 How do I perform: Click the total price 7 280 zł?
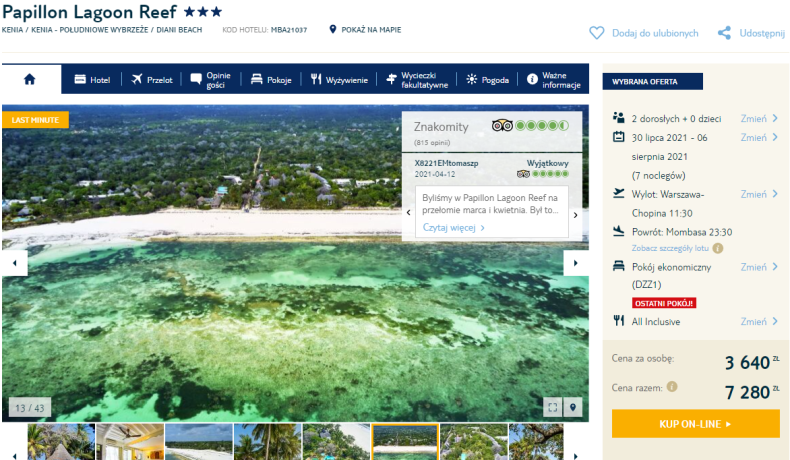[751, 391]
